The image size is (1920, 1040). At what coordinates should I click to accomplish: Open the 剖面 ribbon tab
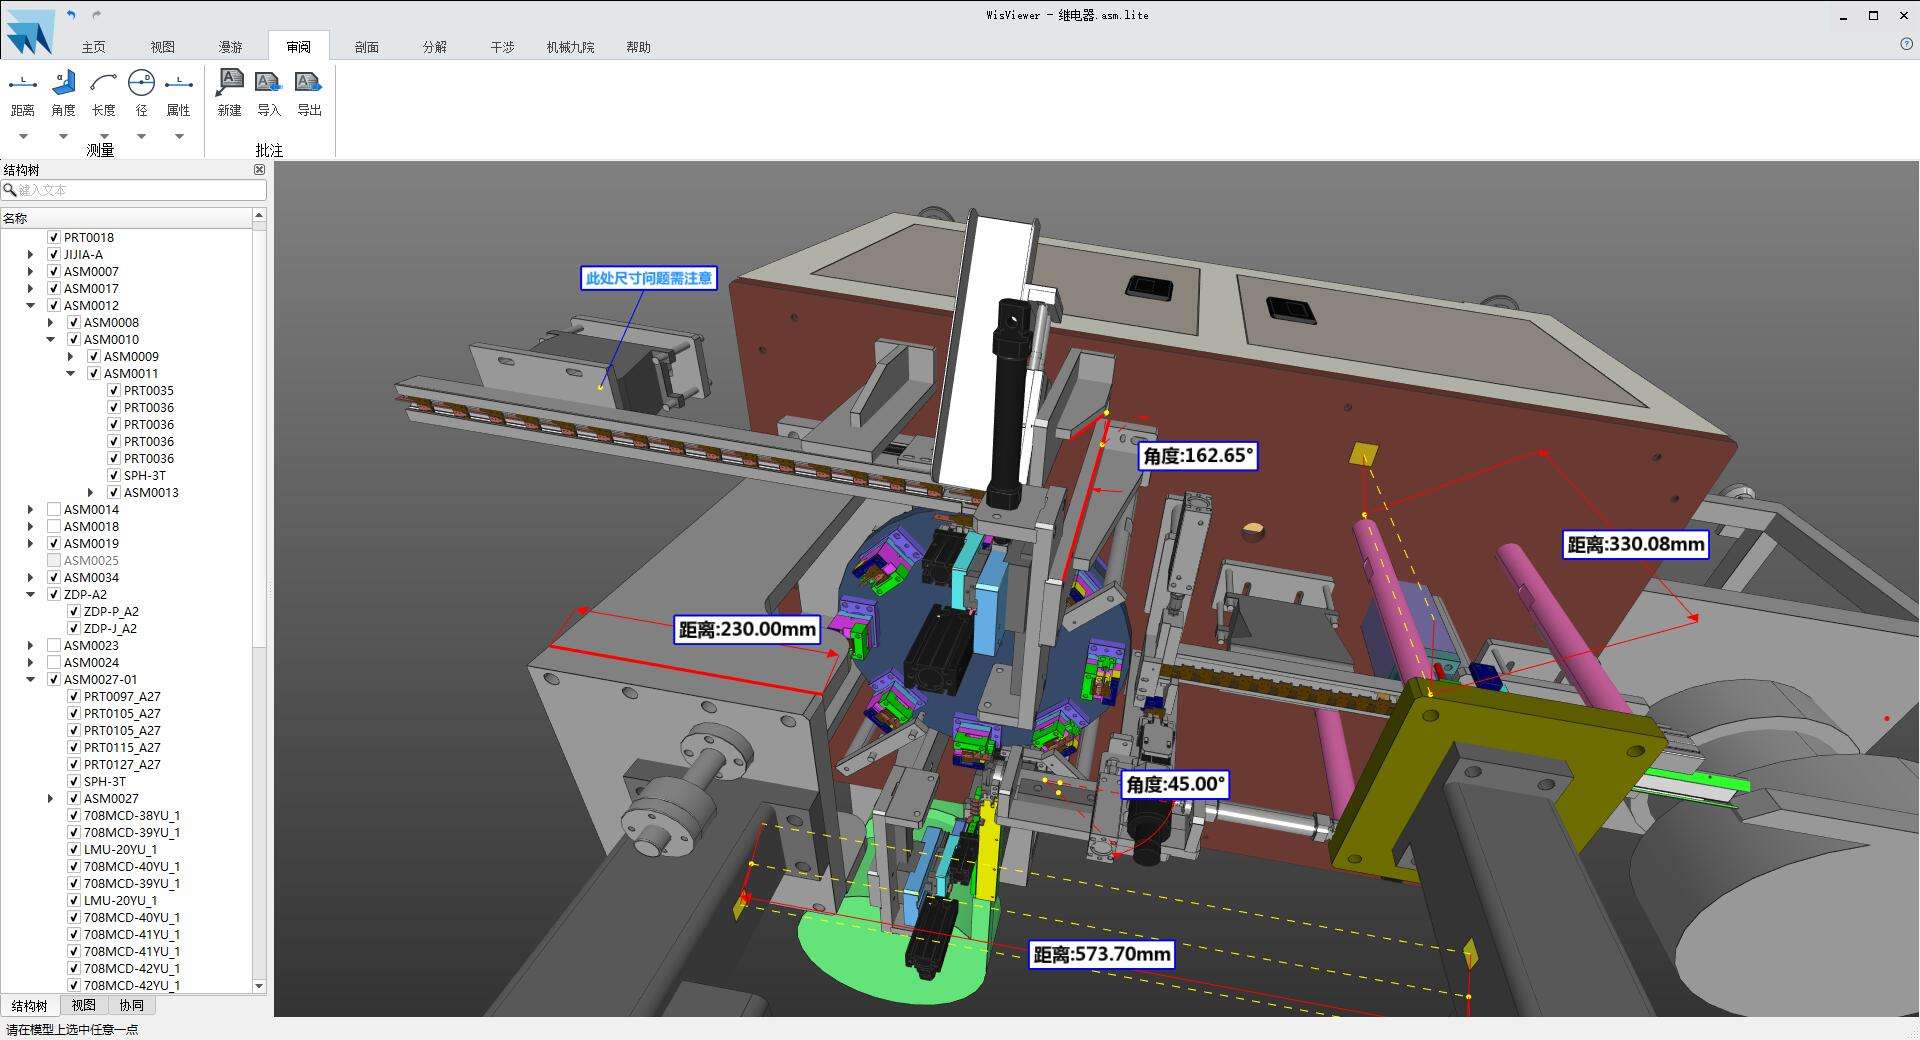point(367,47)
